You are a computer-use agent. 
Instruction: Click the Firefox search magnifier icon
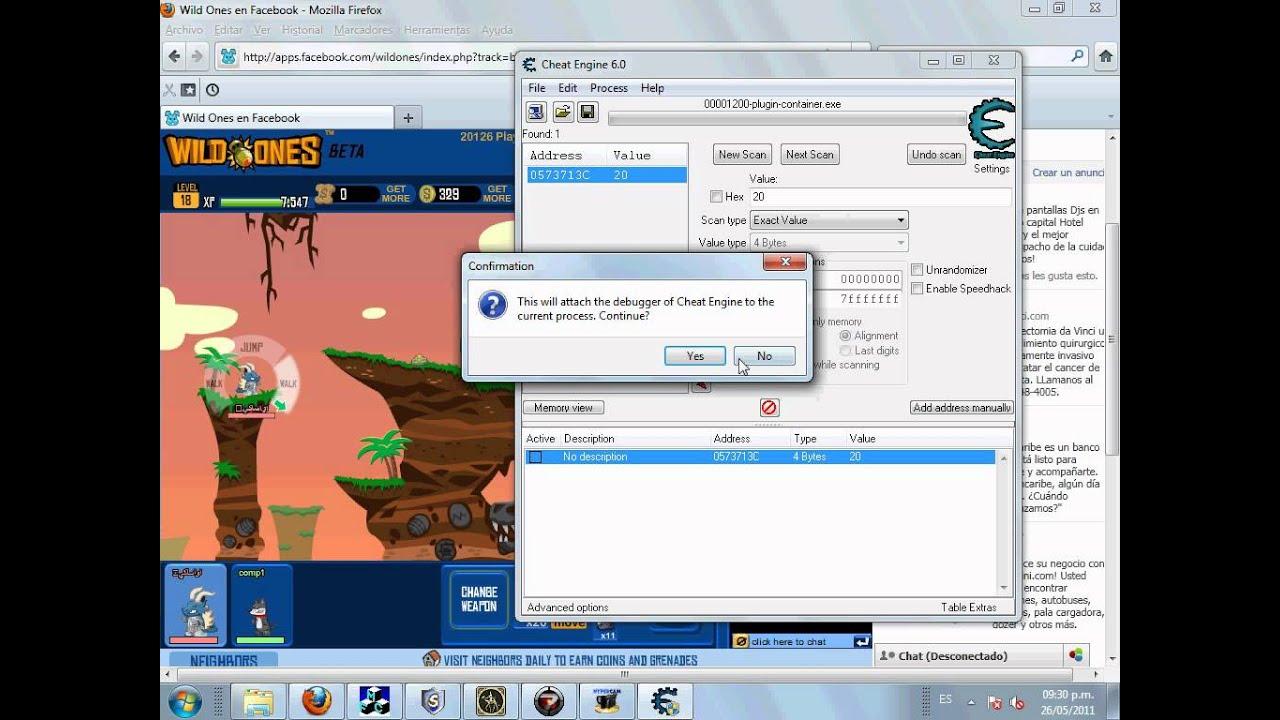(1077, 57)
